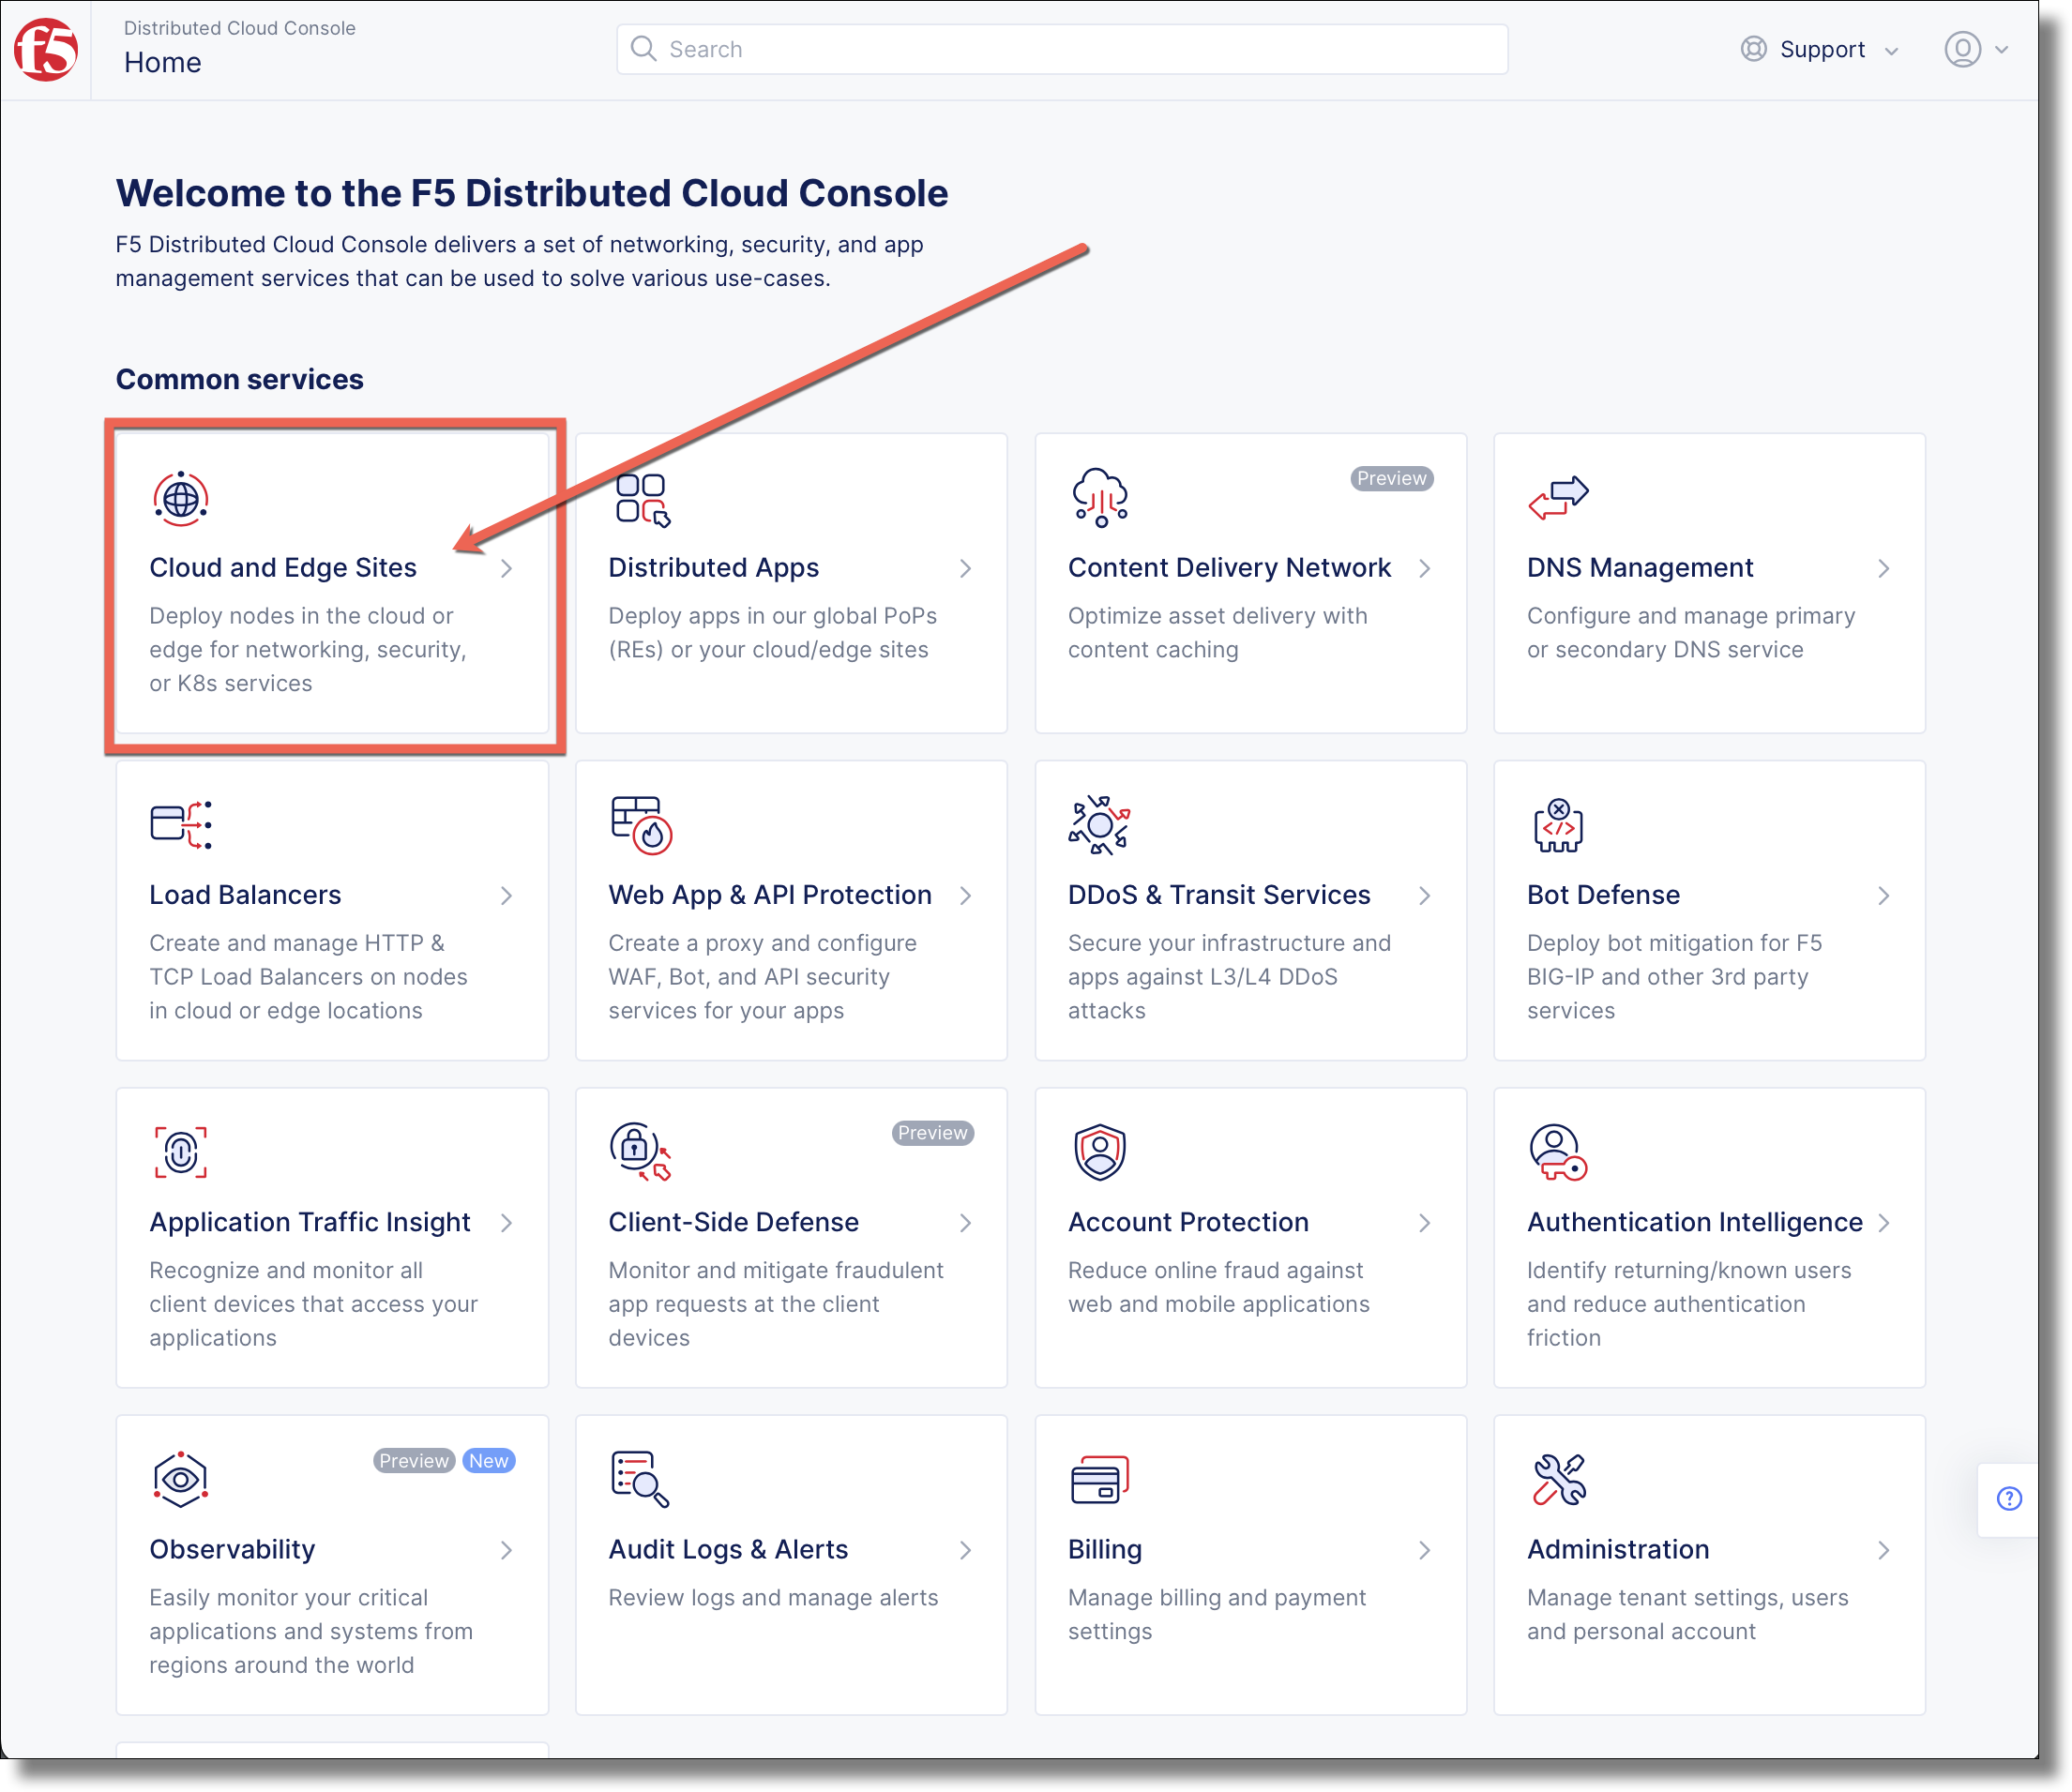Viewport: 2072px width, 1792px height.
Task: Select the Content Delivery Network cloud icon
Action: coord(1100,497)
